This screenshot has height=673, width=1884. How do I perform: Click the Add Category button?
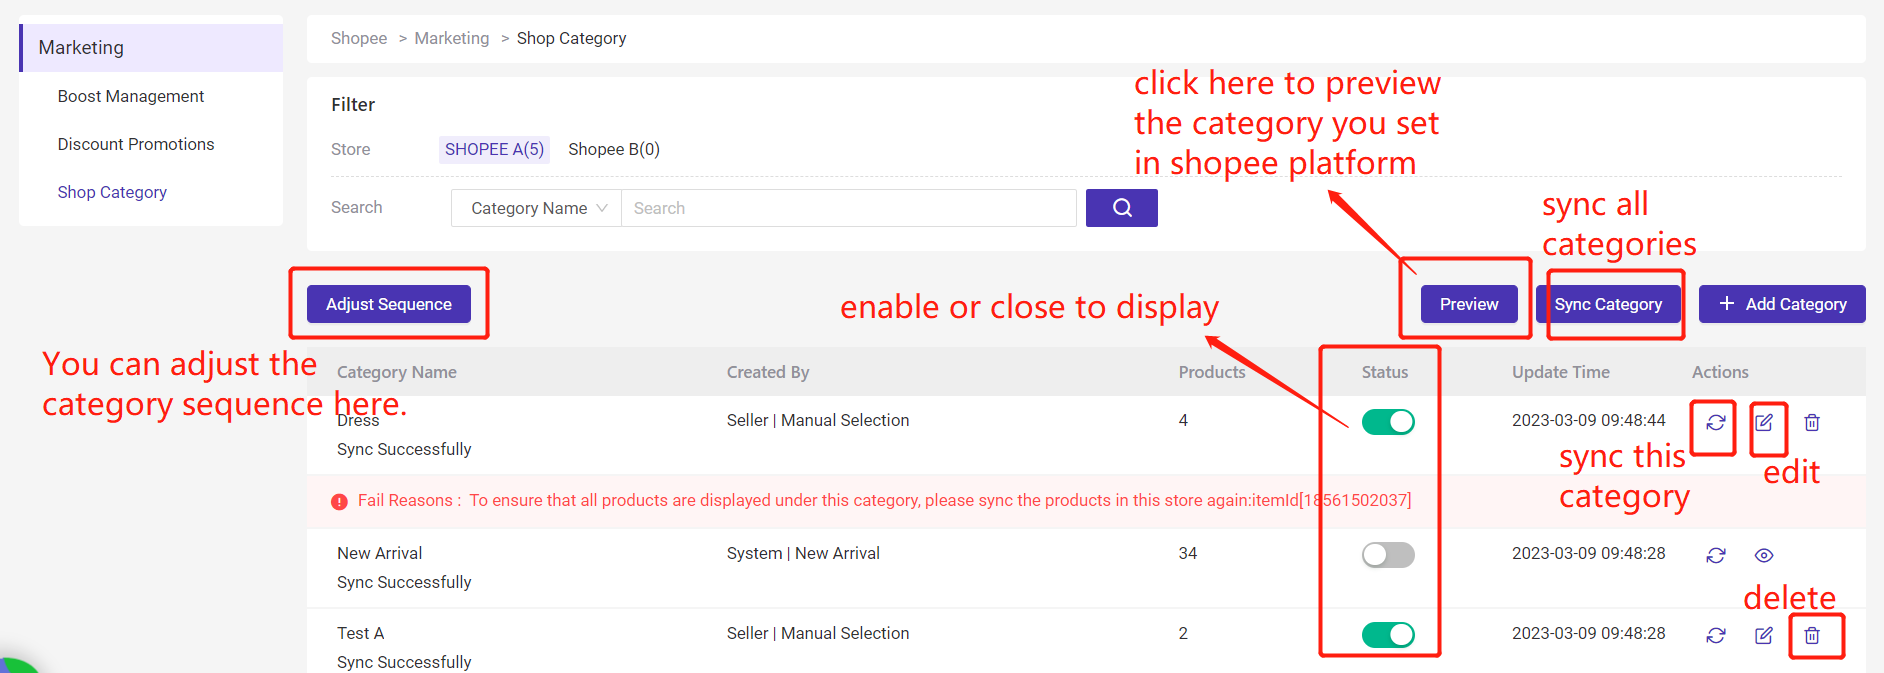pos(1782,304)
